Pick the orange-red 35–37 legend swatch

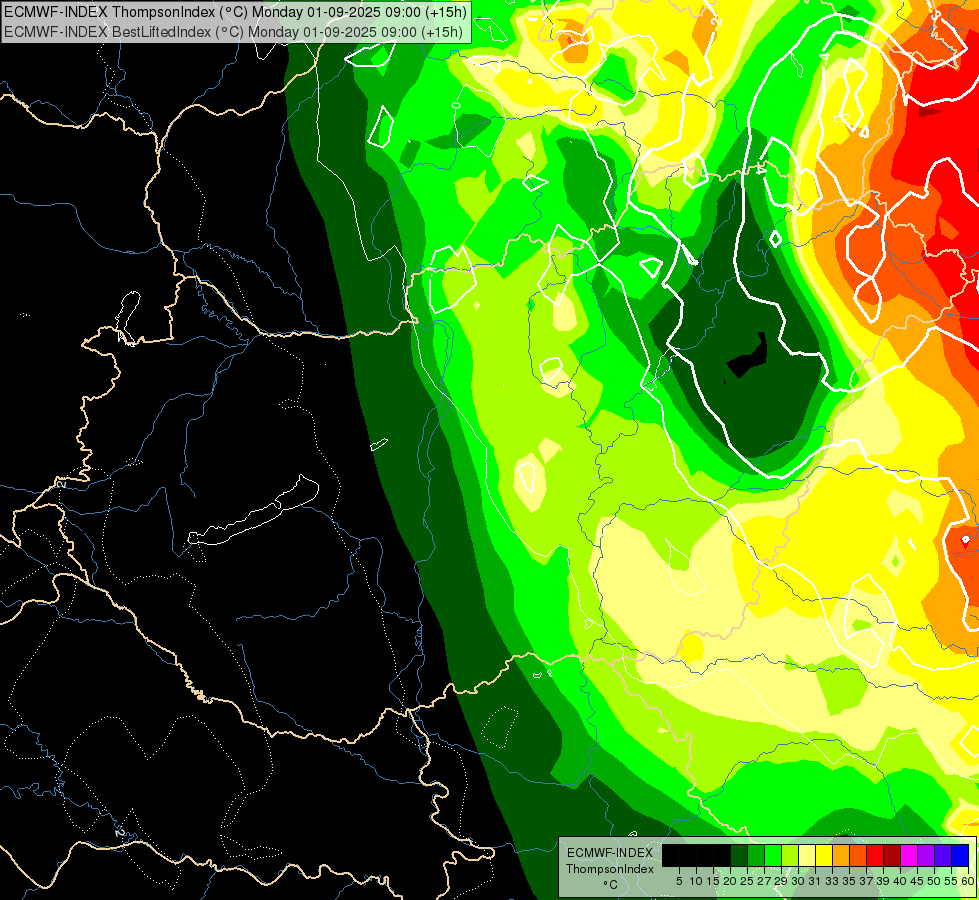coord(858,856)
